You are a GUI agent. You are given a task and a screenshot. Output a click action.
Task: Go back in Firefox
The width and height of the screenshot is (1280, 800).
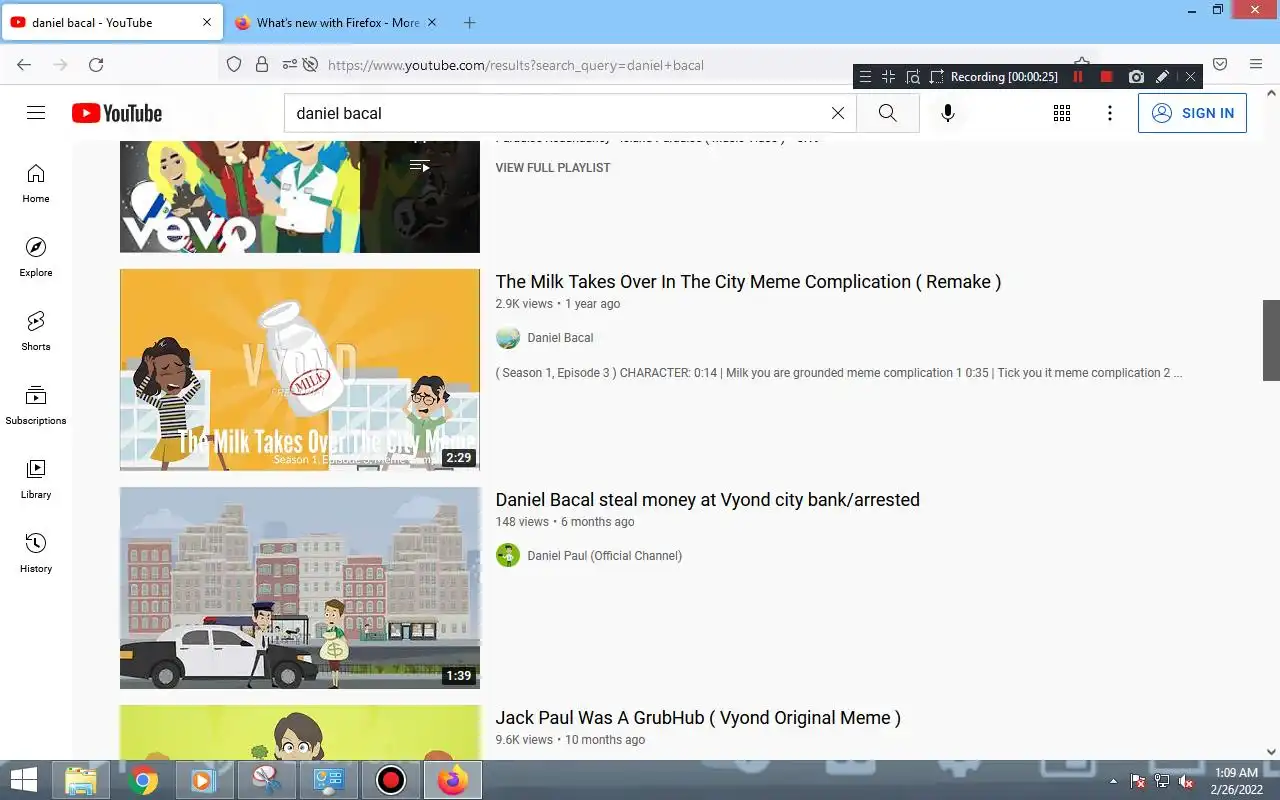pos(24,65)
